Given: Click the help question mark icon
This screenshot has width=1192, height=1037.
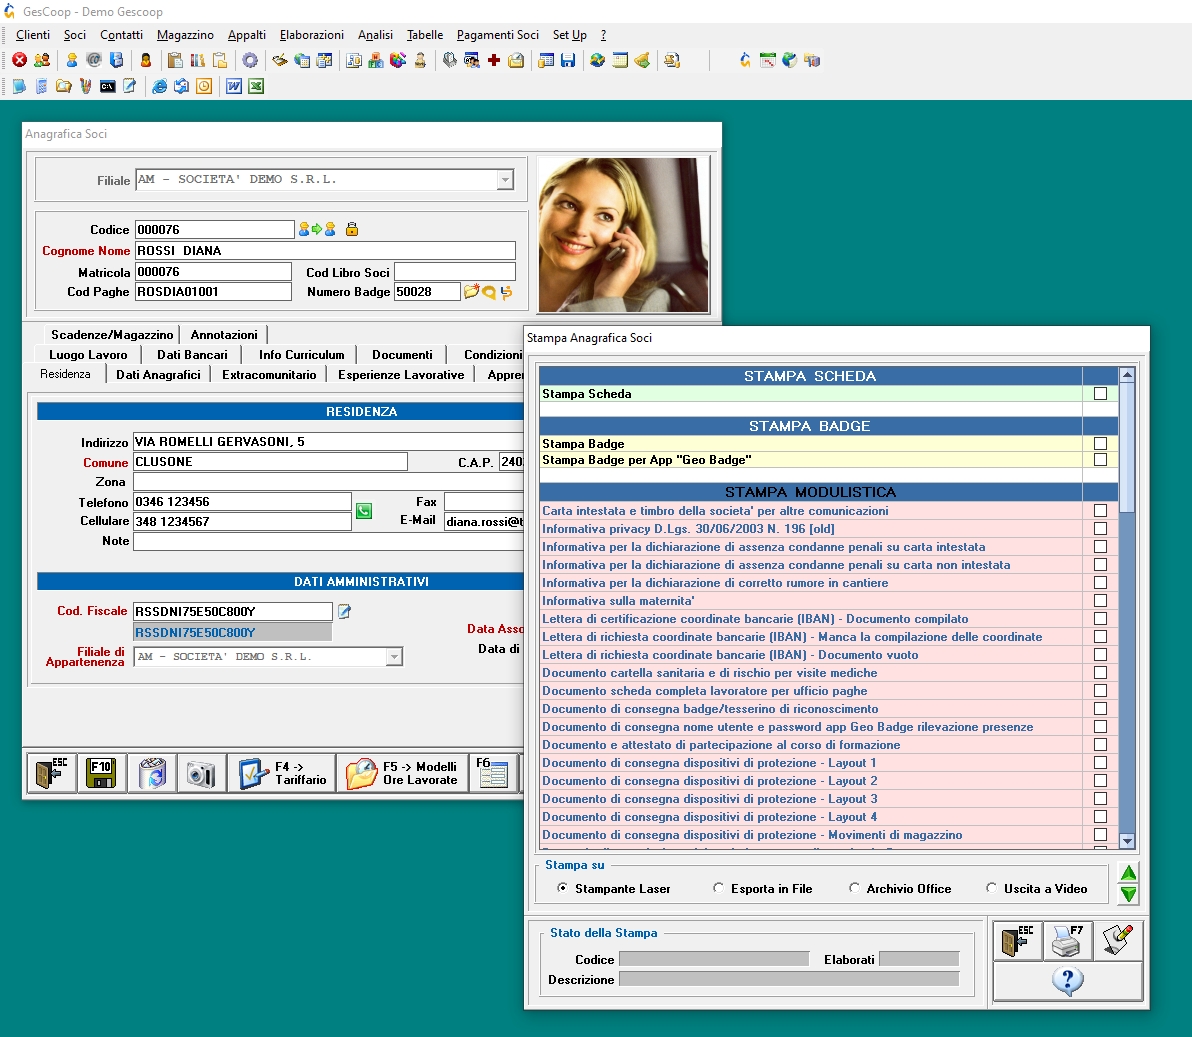Looking at the screenshot, I should pos(1067,981).
